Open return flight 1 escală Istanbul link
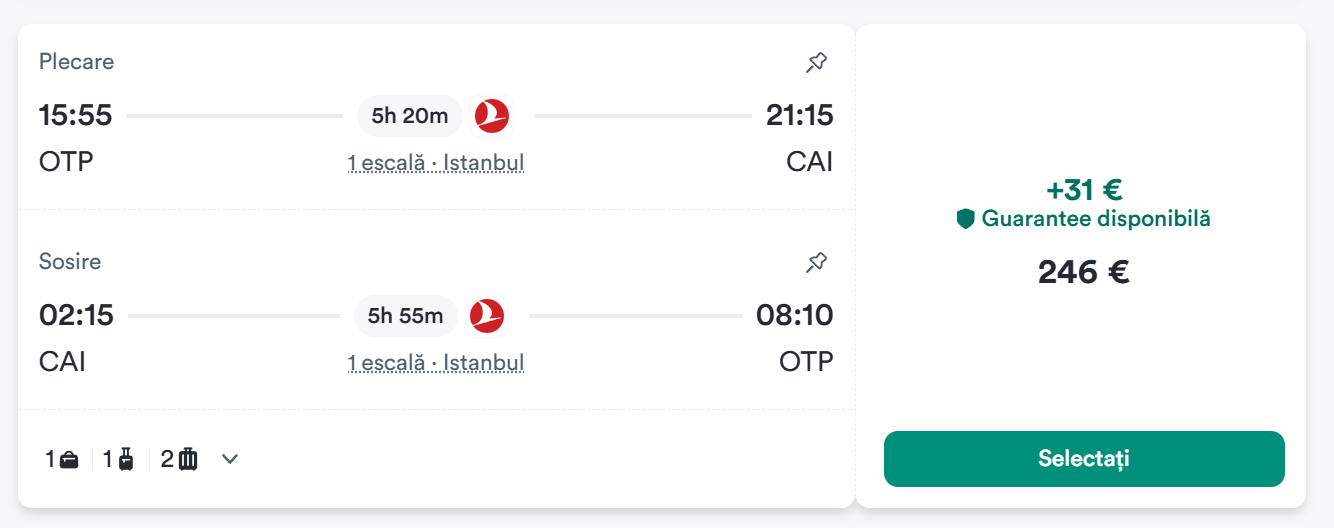The height and width of the screenshot is (528, 1334). point(436,363)
